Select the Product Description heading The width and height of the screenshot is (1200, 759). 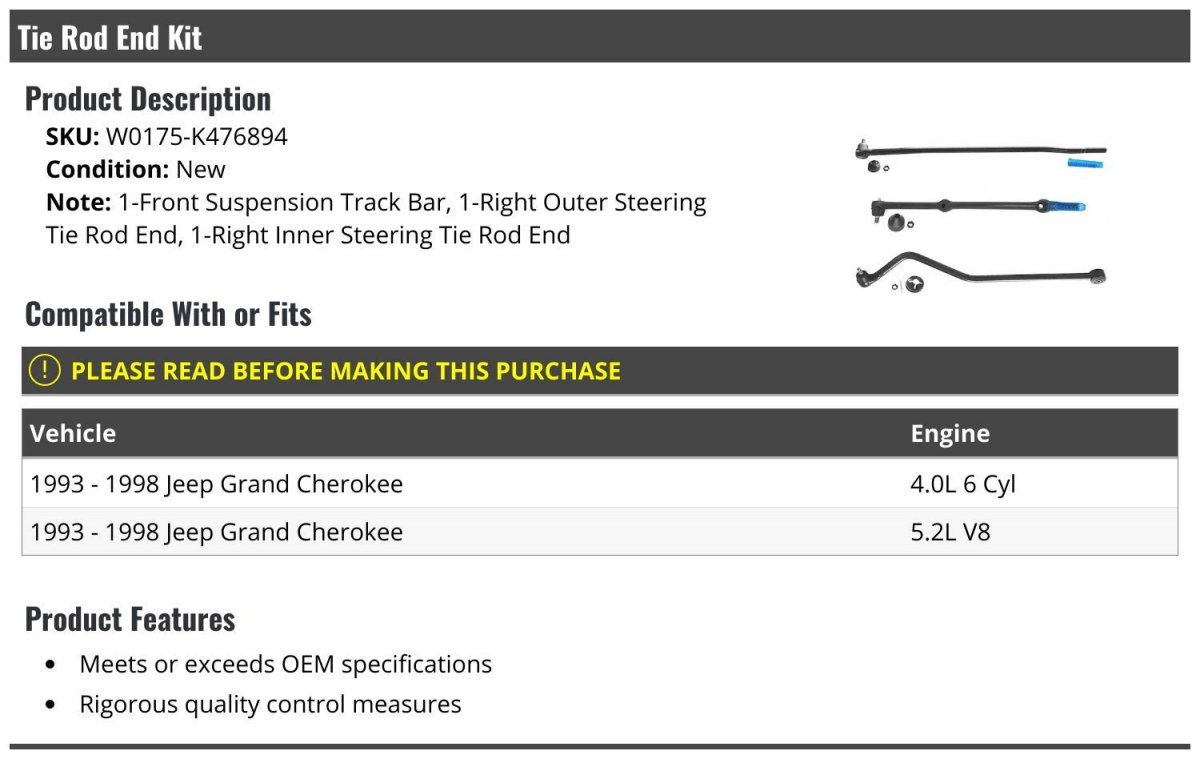pyautogui.click(x=148, y=99)
